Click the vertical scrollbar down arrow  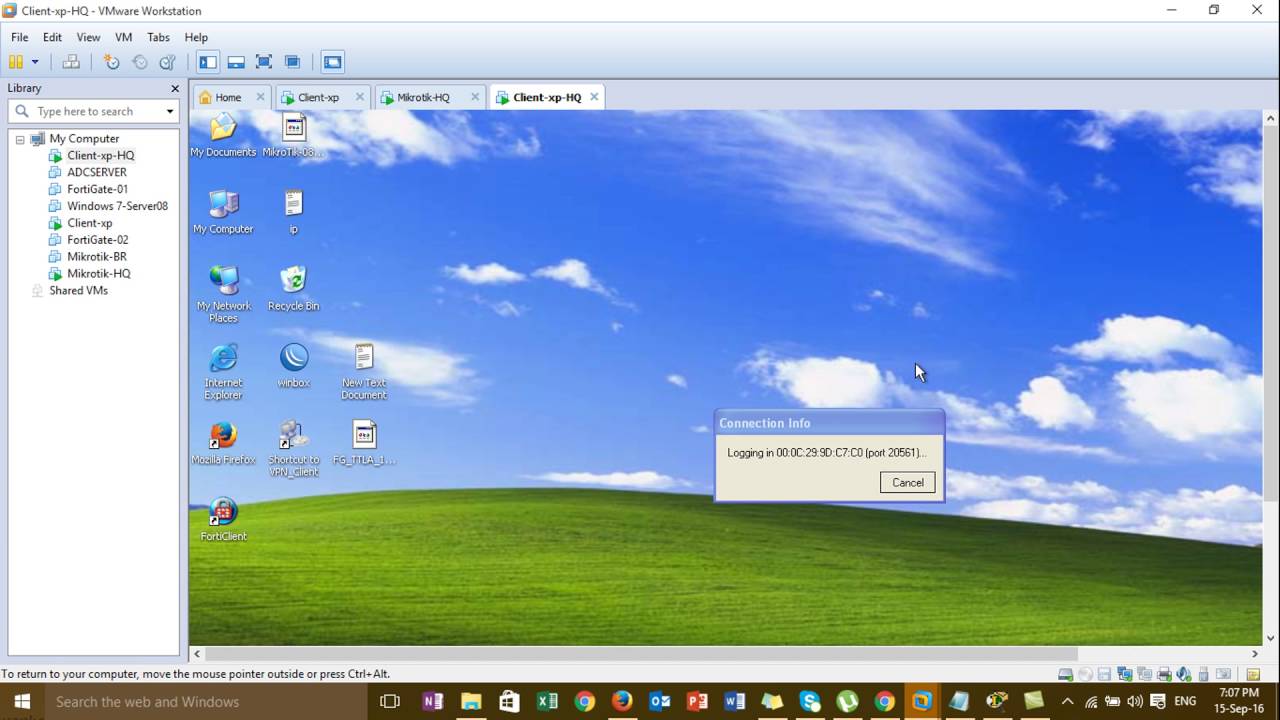(x=1271, y=637)
